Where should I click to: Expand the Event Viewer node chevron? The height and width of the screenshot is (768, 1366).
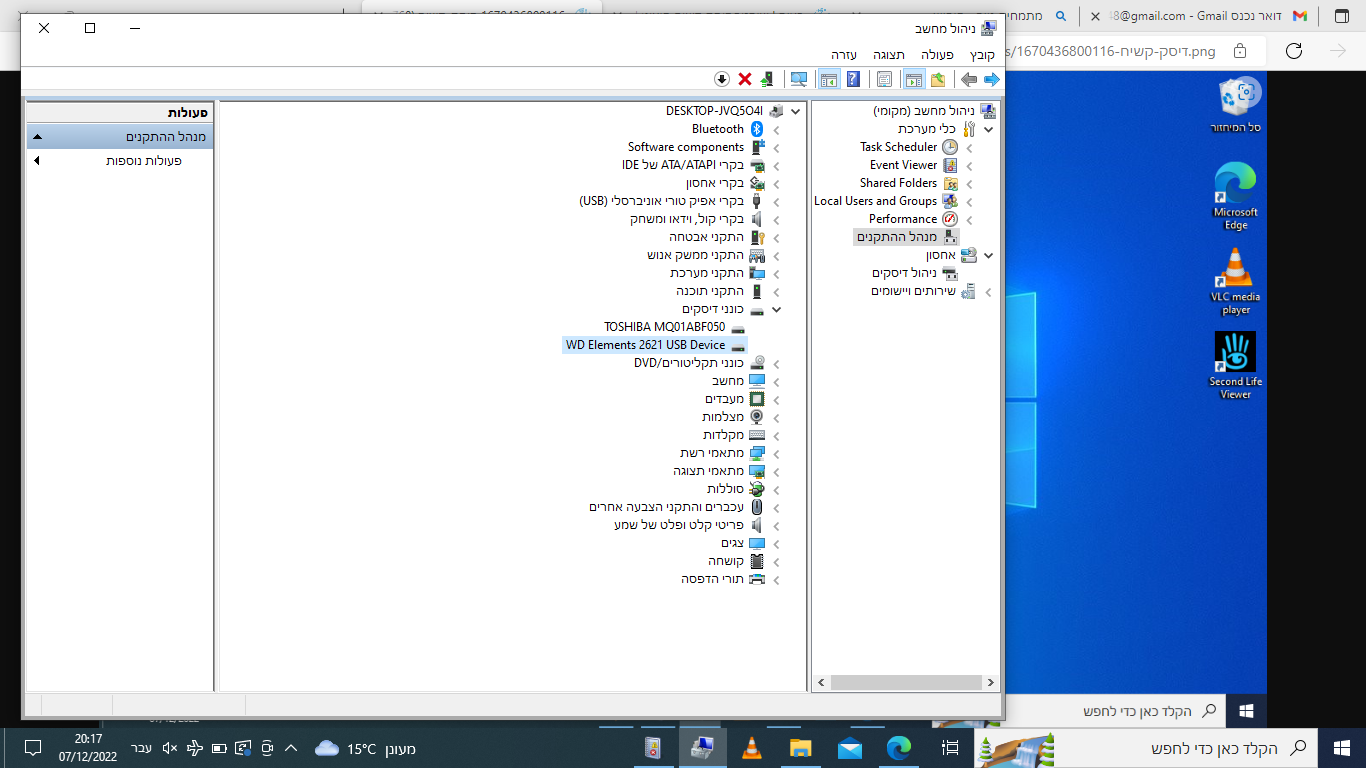(969, 165)
